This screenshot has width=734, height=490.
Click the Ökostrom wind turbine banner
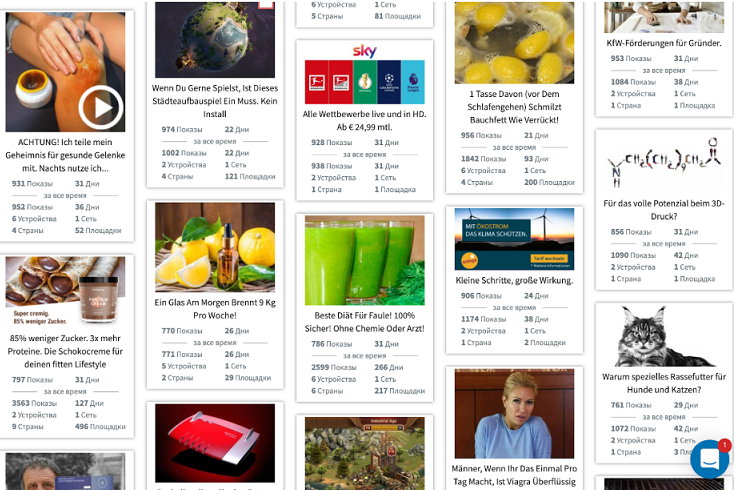pyautogui.click(x=514, y=239)
